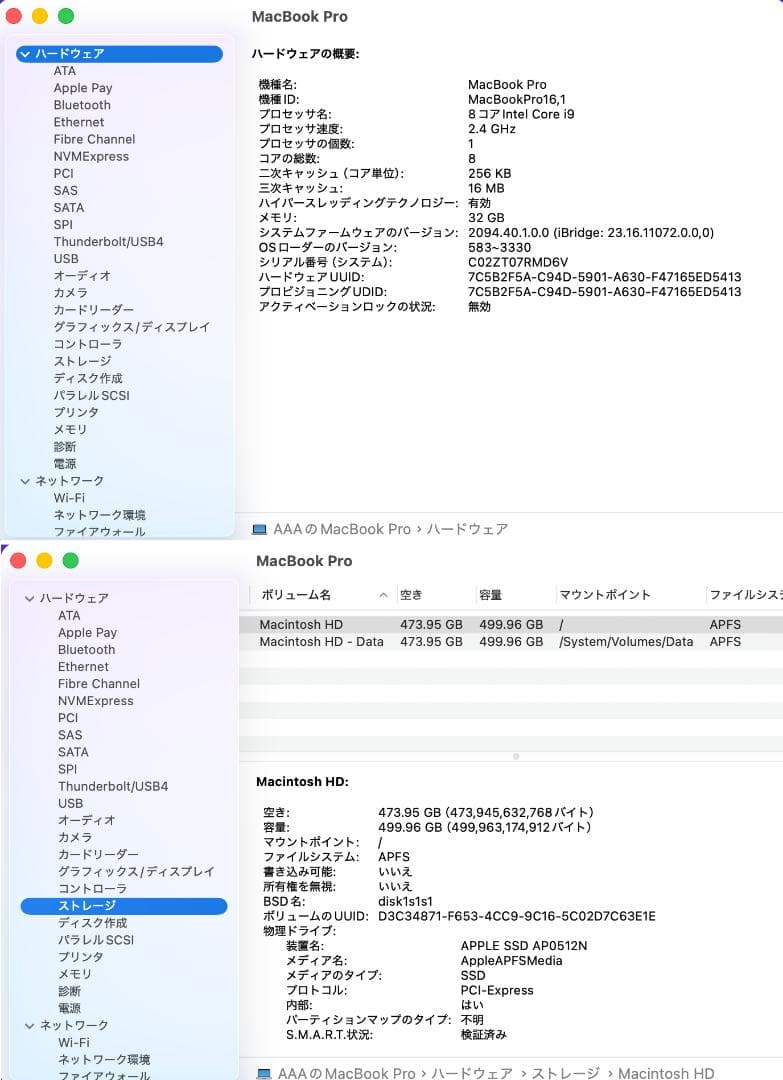
Task: Select Ethernet in storage window sidebar
Action: tap(83, 667)
